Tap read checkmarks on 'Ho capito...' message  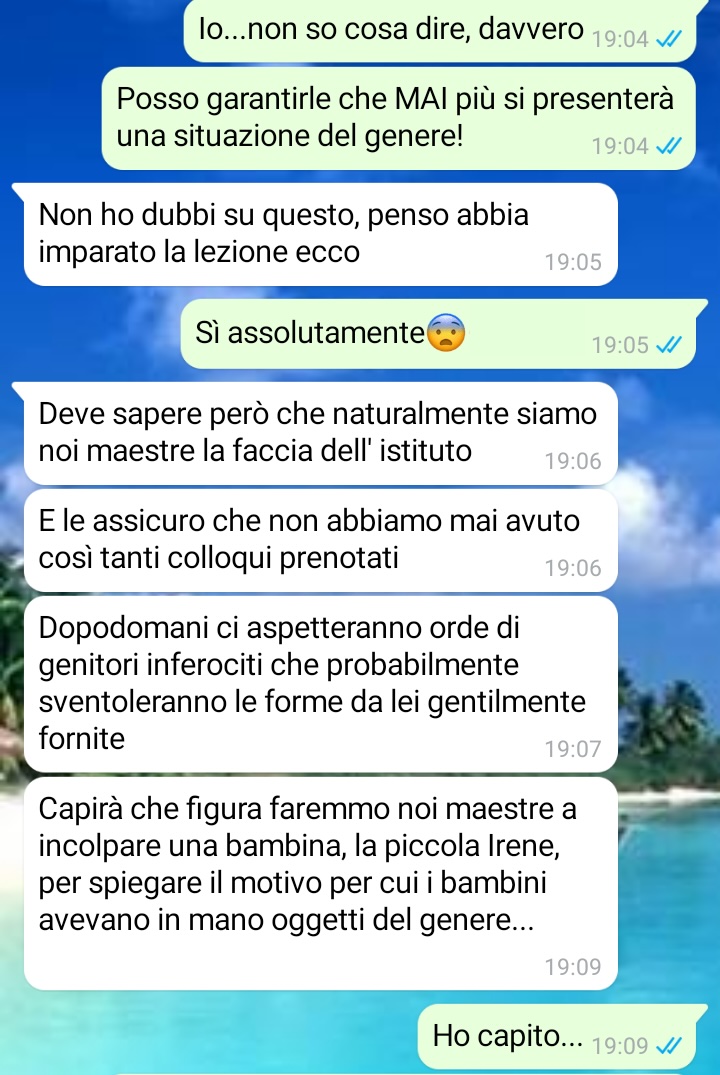[669, 1045]
